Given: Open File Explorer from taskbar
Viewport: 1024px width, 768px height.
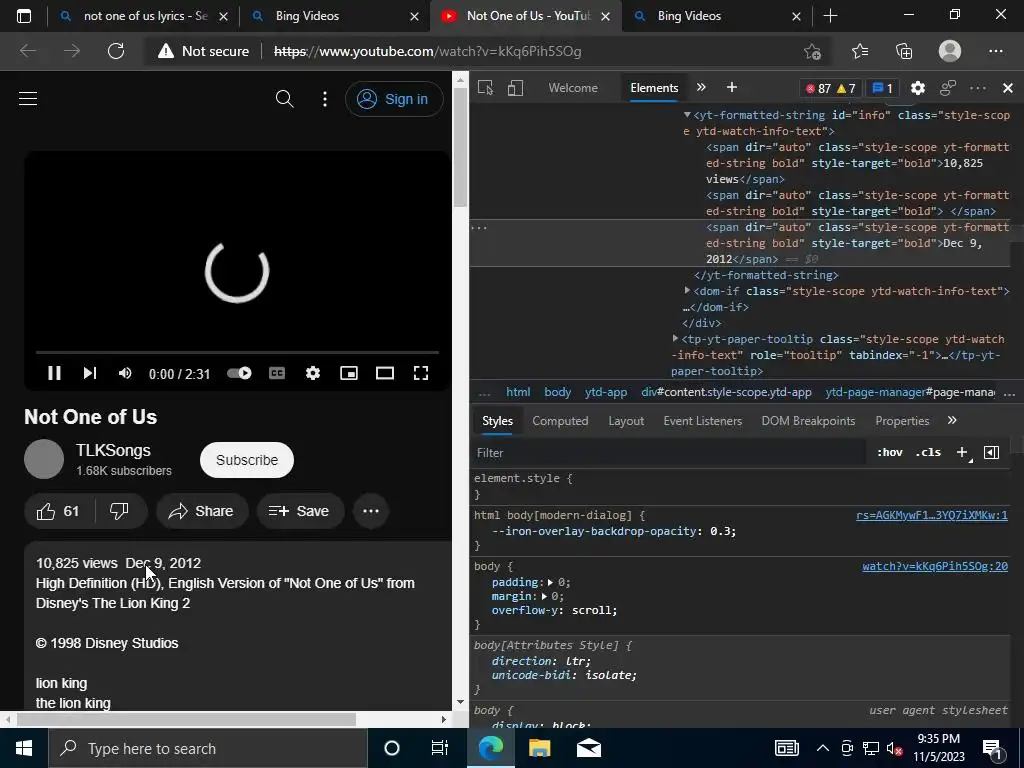Looking at the screenshot, I should pyautogui.click(x=539, y=748).
